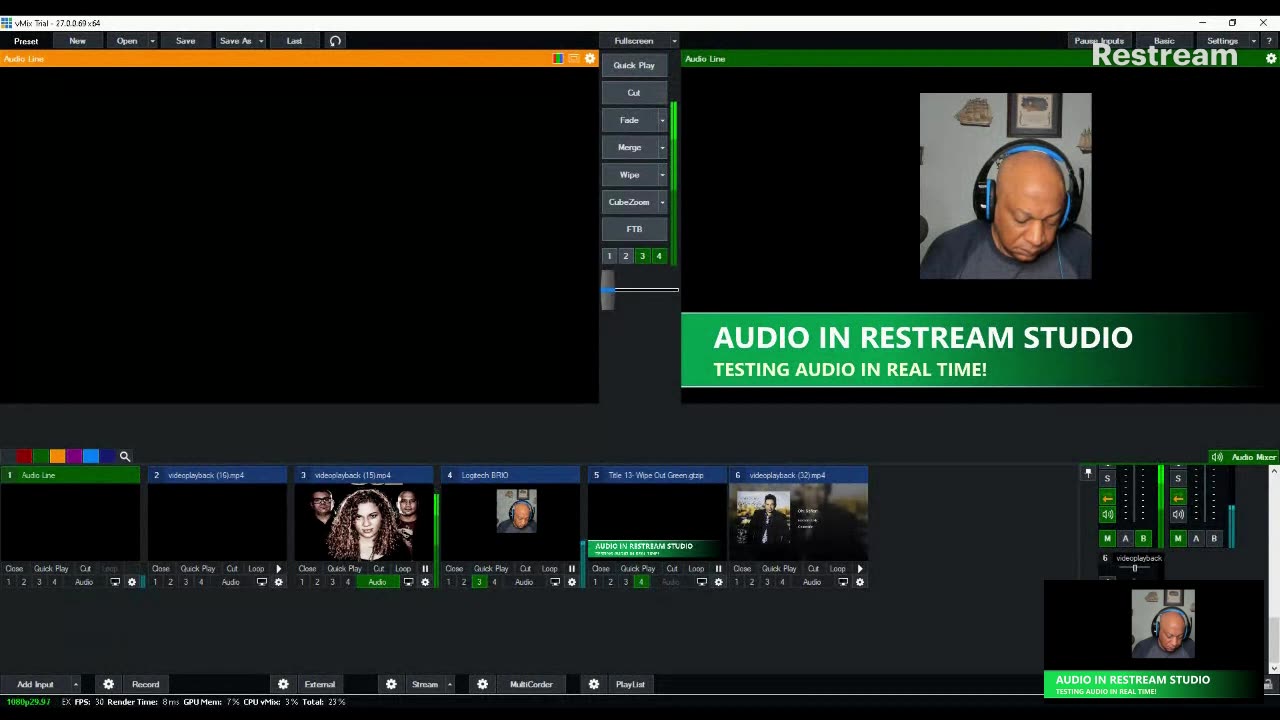
Task: Toggle transition overlay 1 button
Action: click(x=609, y=256)
